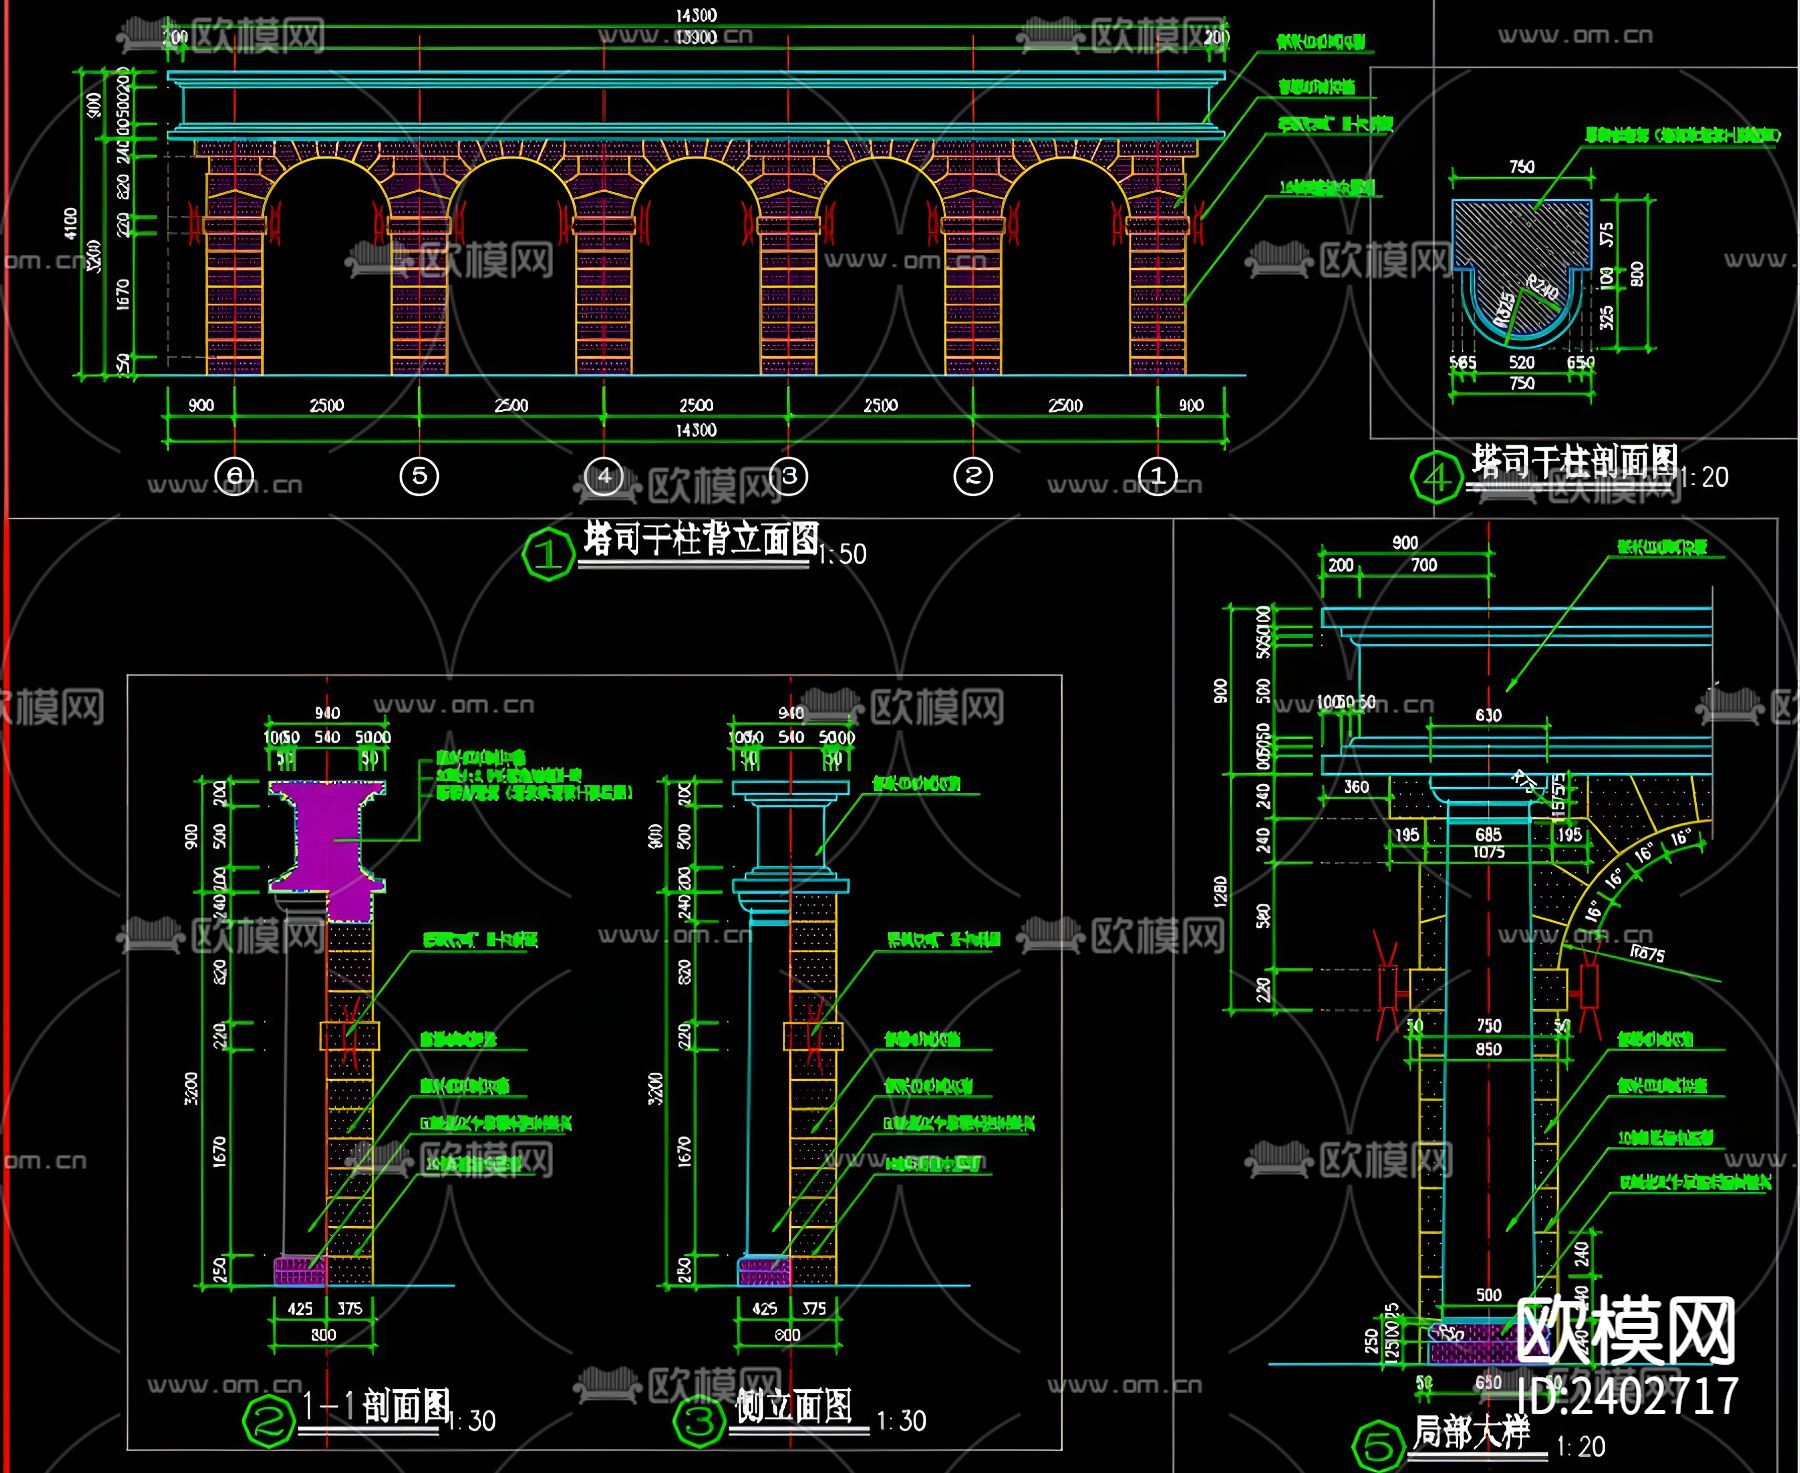1800x1473 pixels.
Task: Click the 14300 overall dimension below the elevation
Action: coord(696,430)
